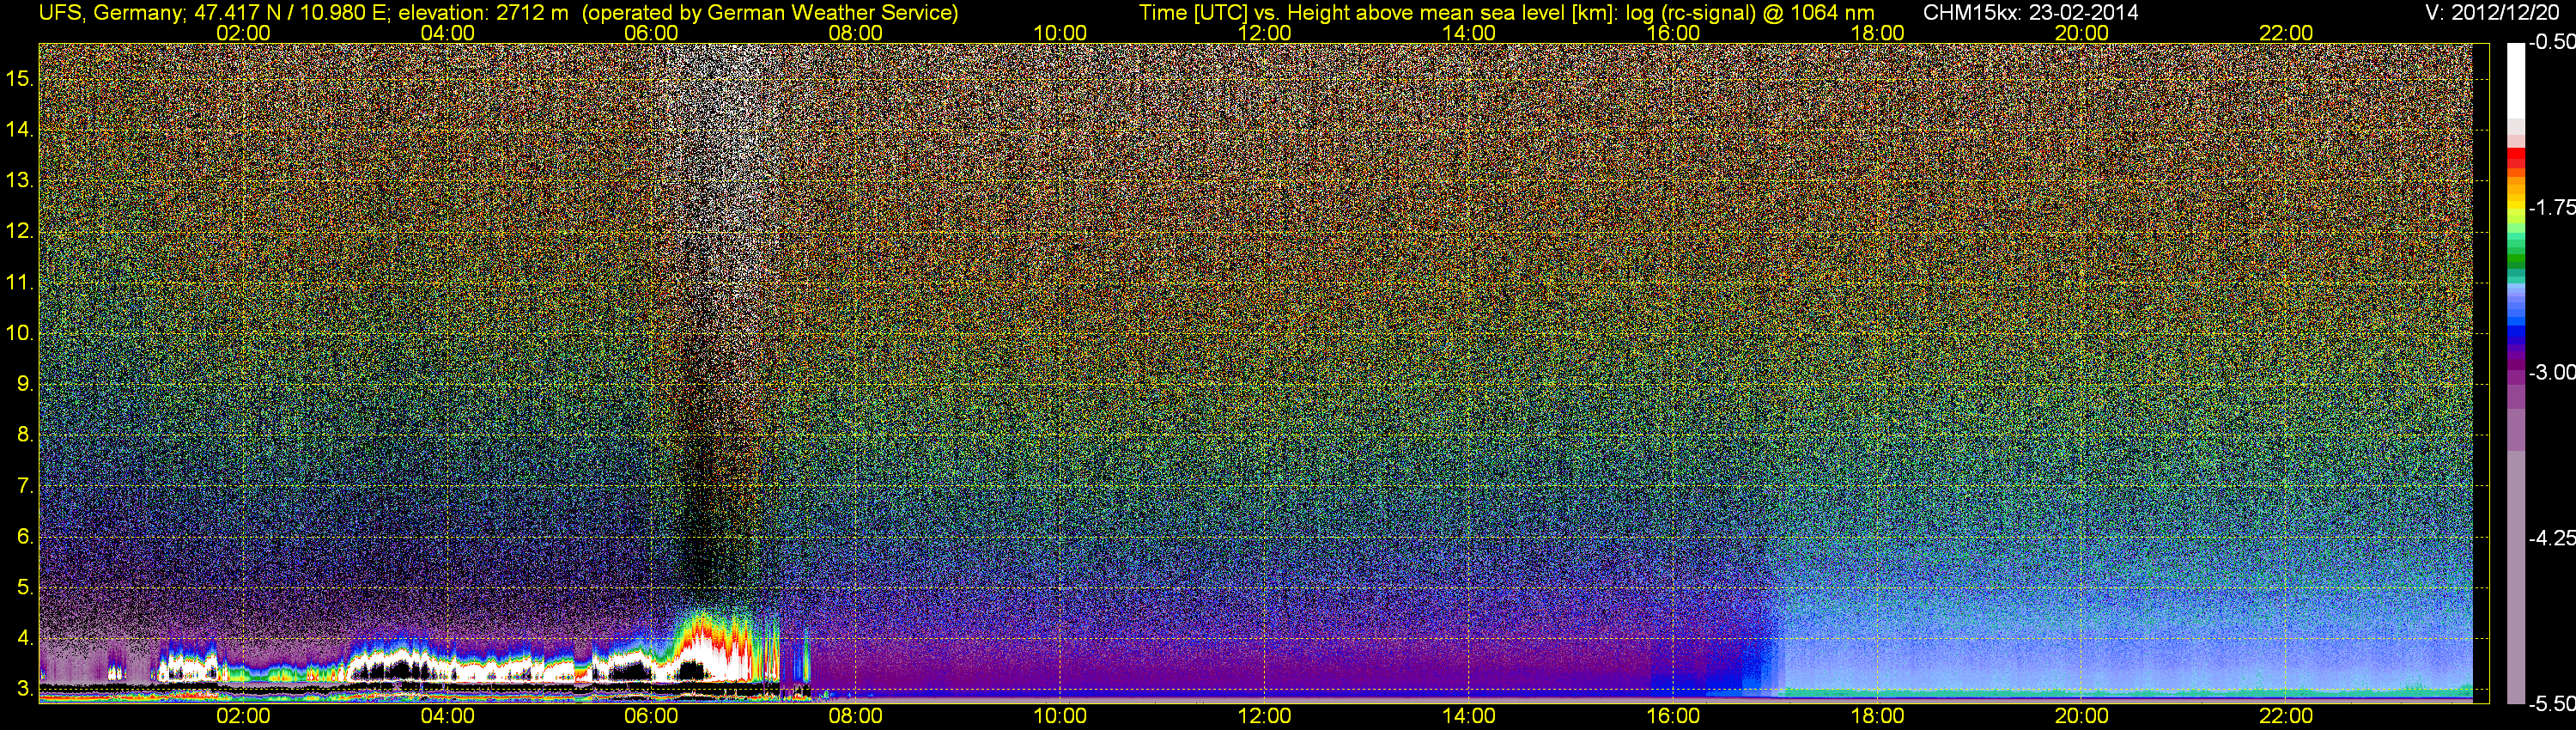Click the '18:00' label on the top time axis
The height and width of the screenshot is (730, 2576).
pyautogui.click(x=1878, y=33)
